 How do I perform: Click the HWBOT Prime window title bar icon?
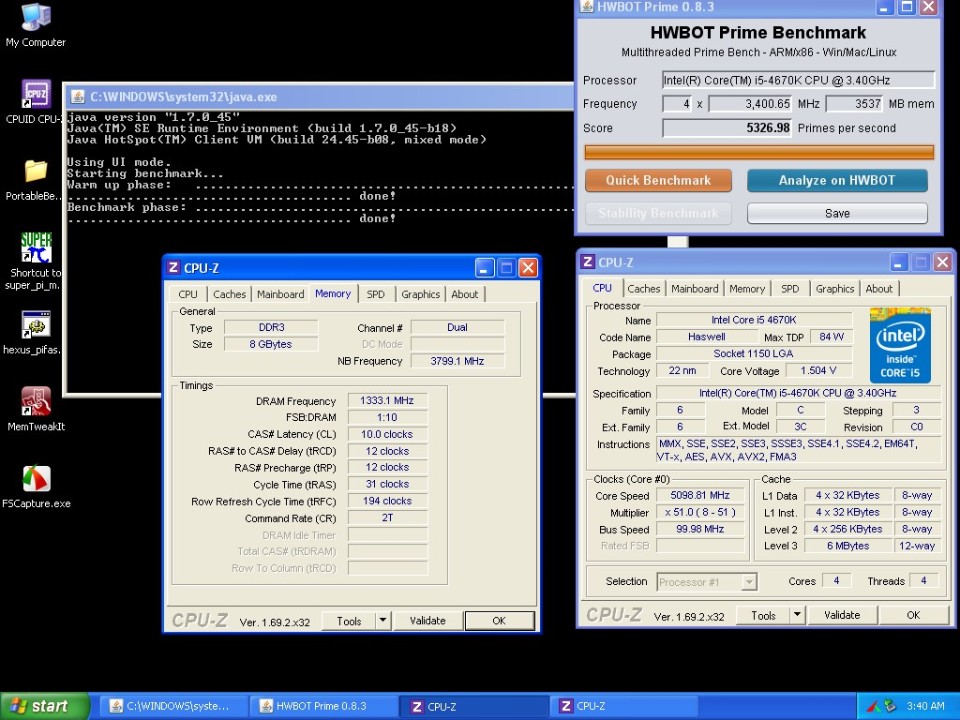coord(587,7)
